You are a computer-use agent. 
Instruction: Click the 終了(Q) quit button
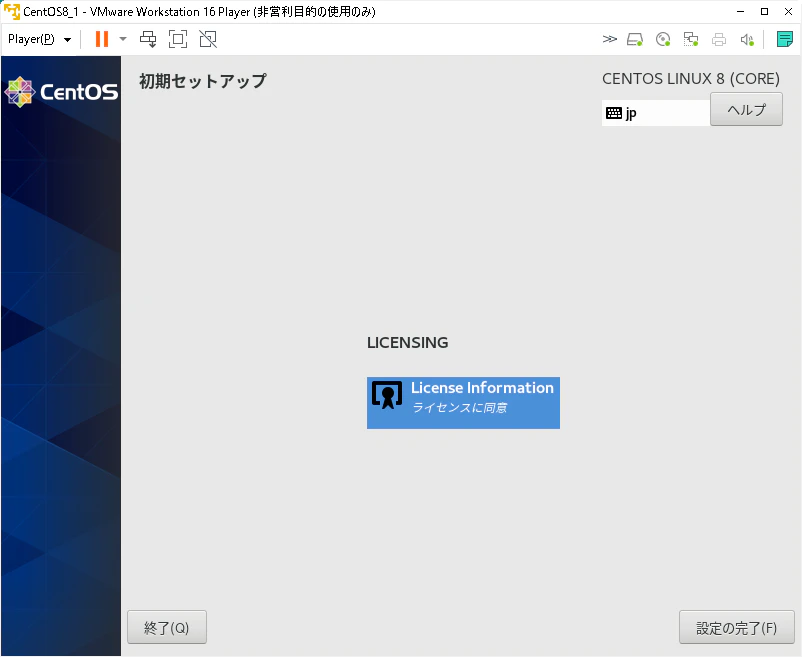click(x=167, y=627)
